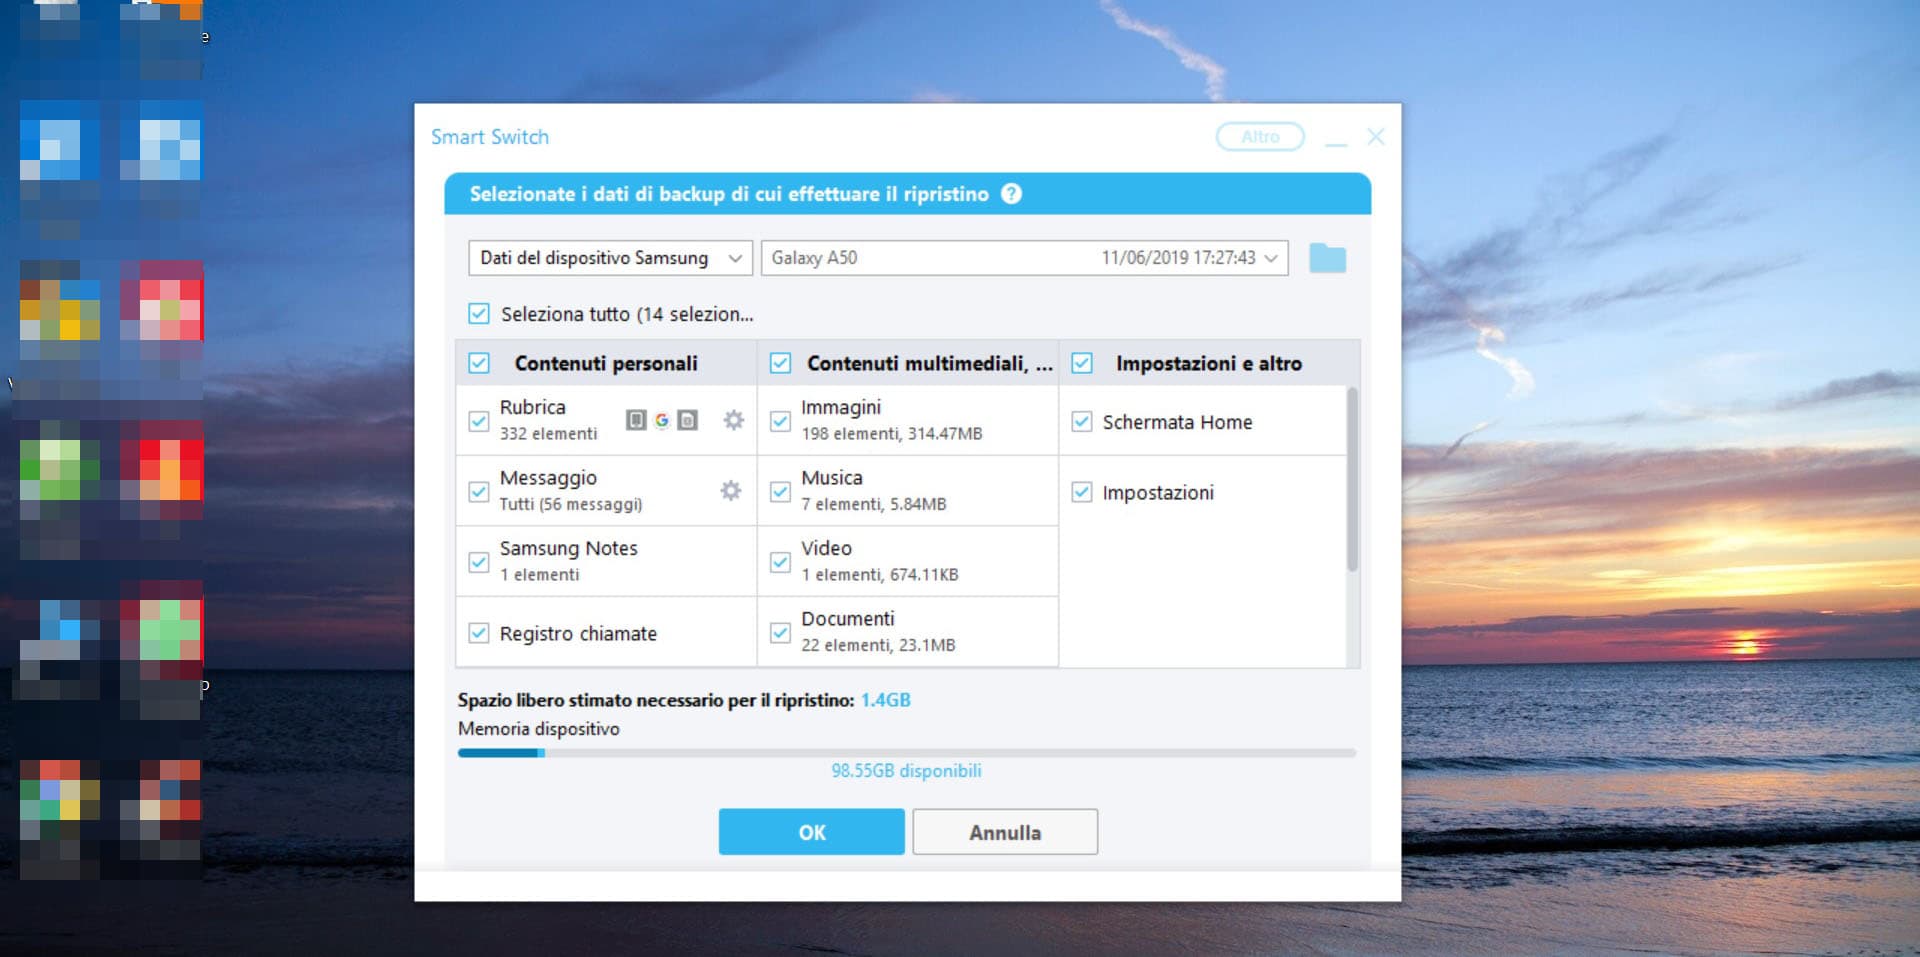Open the Dati del dispositivo Samsung dropdown
1920x957 pixels.
click(x=610, y=257)
